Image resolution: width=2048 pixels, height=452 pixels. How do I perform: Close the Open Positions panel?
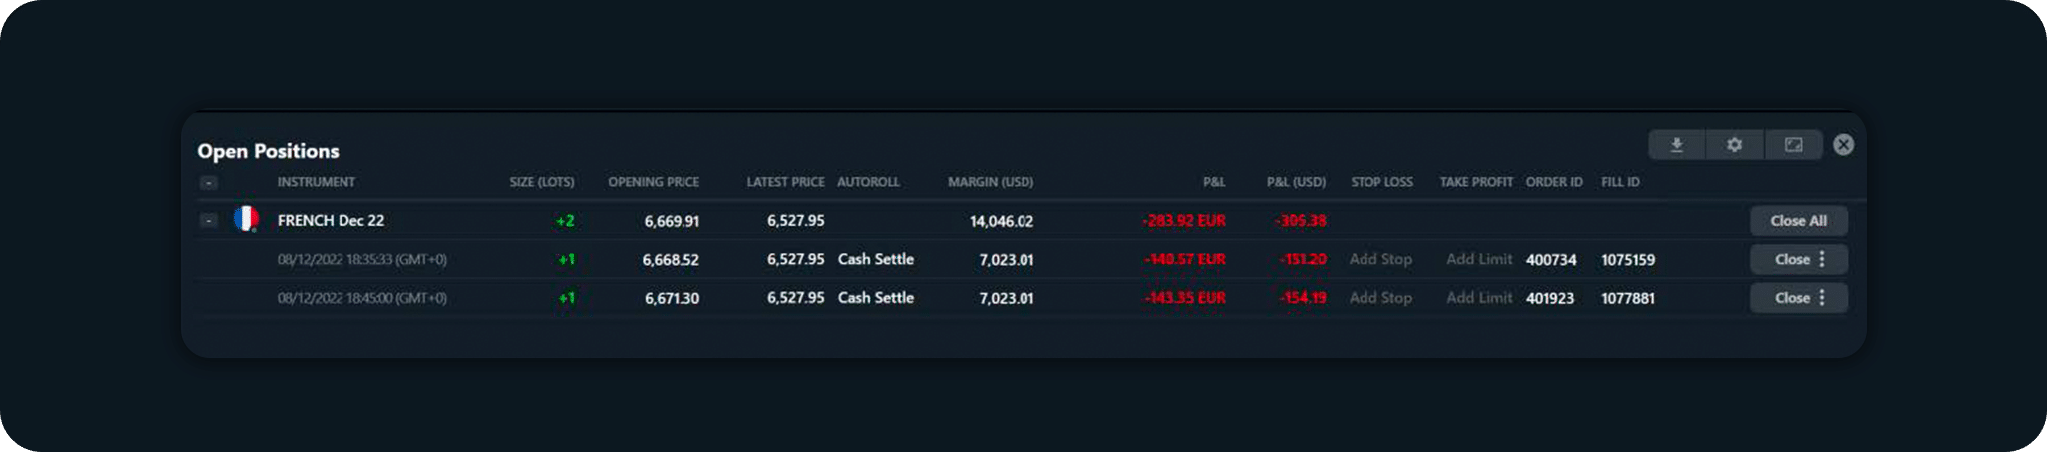1844,145
